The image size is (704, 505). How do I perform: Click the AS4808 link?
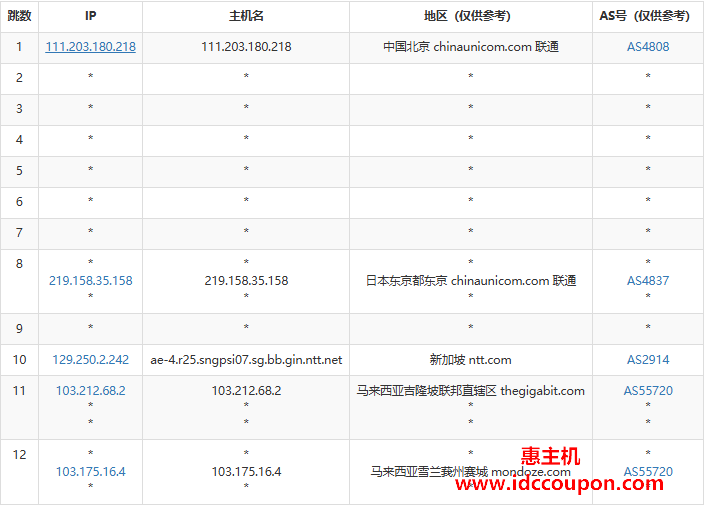click(x=648, y=47)
